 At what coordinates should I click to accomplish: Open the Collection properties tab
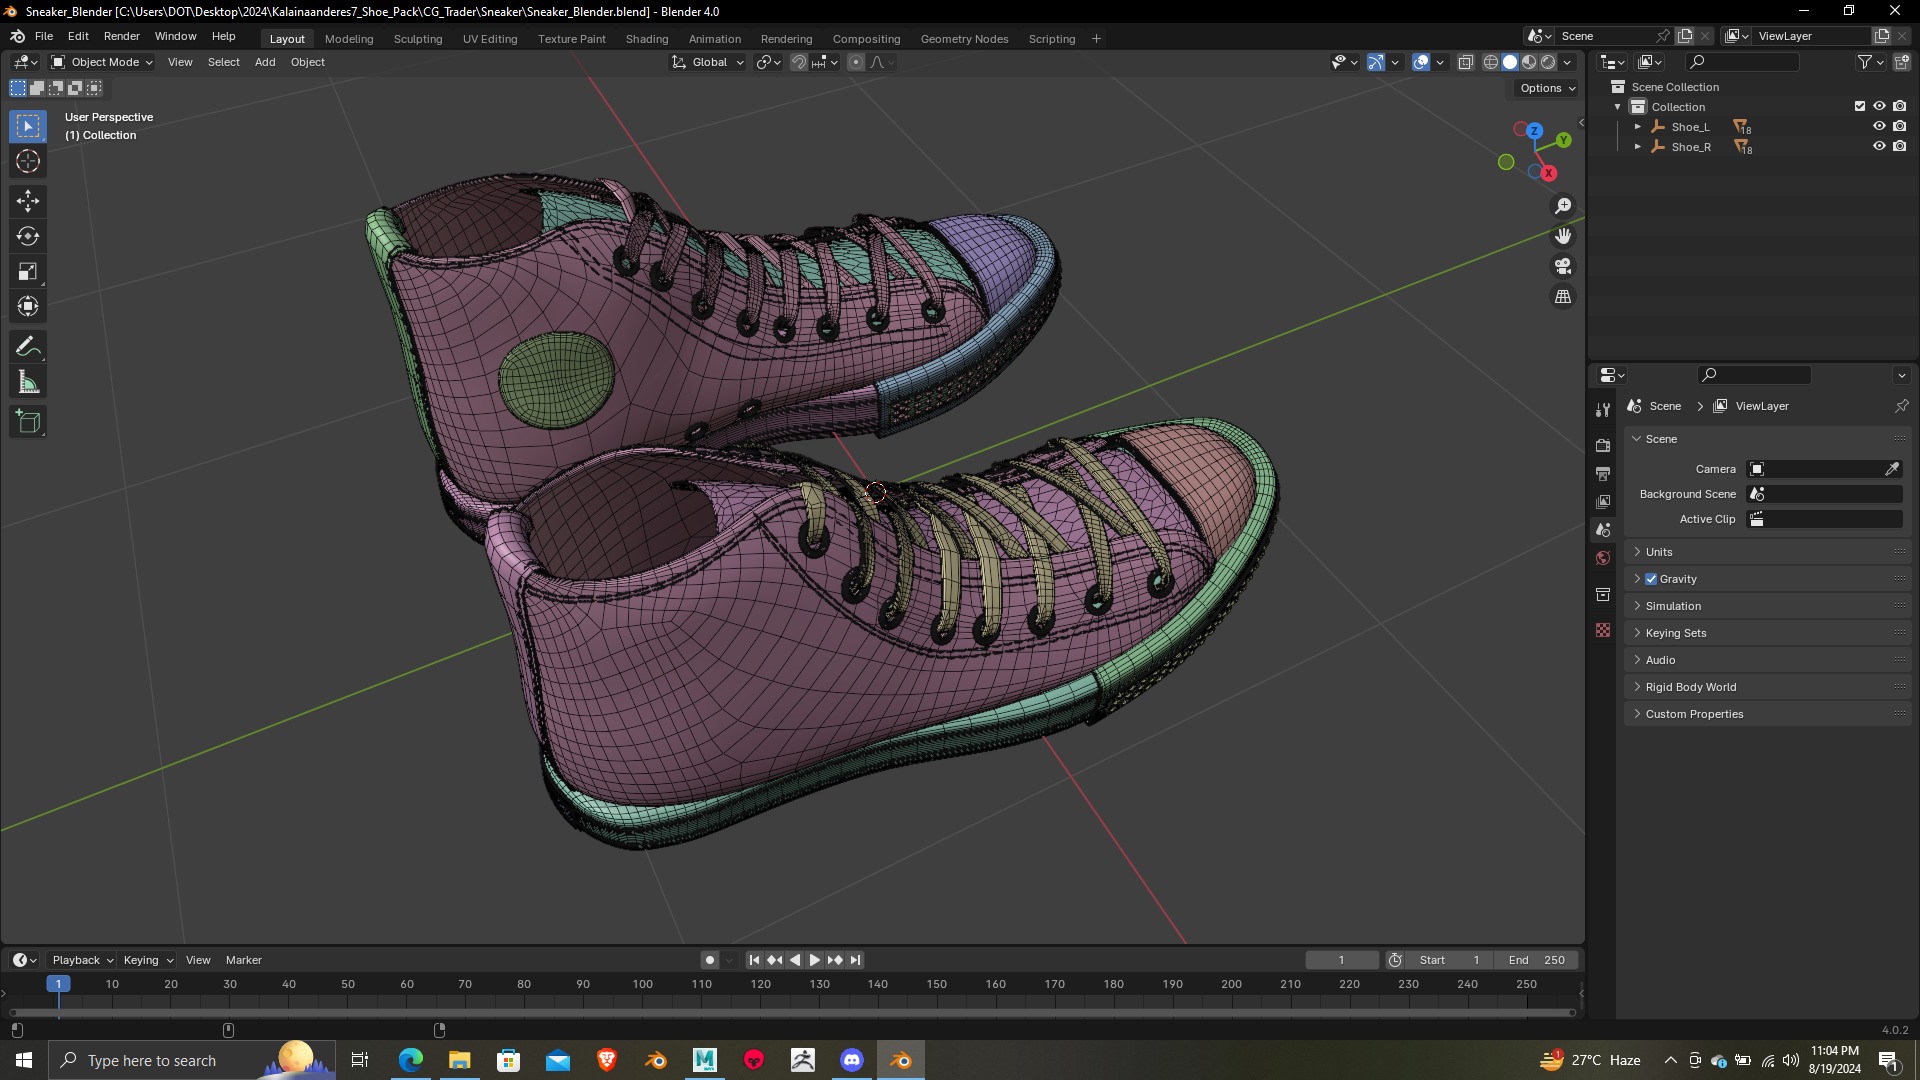pyautogui.click(x=1603, y=595)
